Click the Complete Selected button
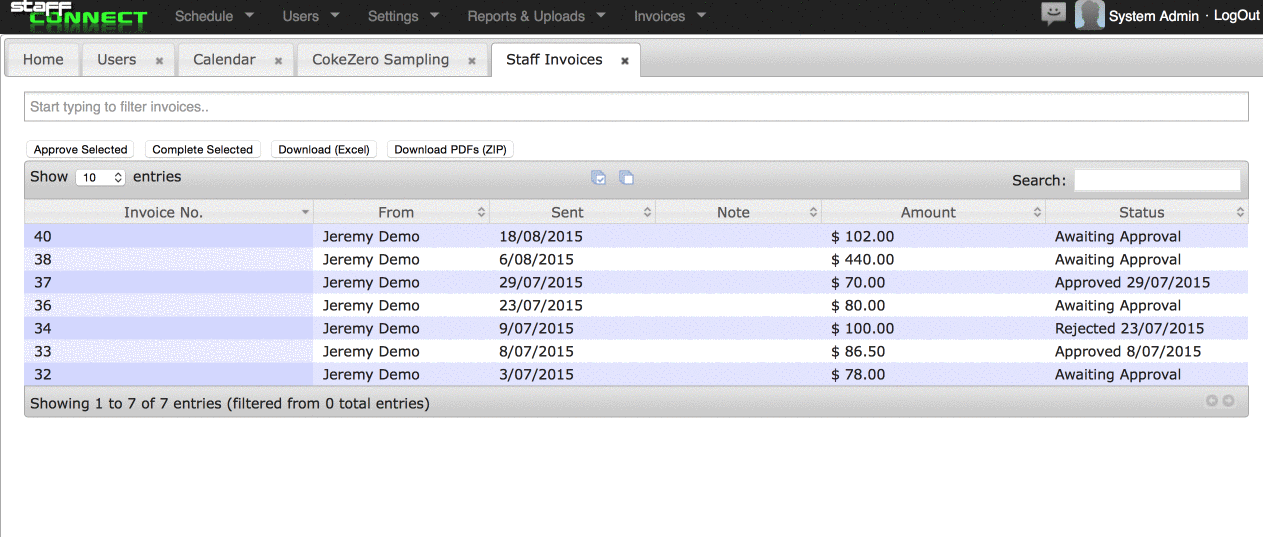The image size is (1263, 537). 202,149
